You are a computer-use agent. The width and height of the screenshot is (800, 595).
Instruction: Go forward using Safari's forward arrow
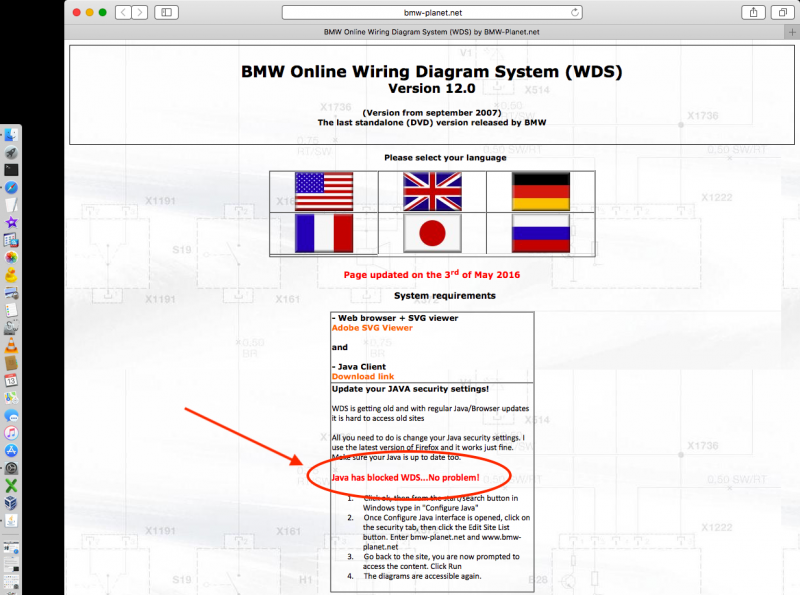pos(139,12)
